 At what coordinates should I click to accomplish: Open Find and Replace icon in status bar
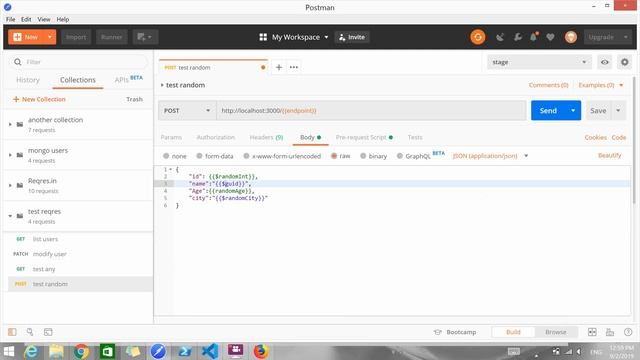click(x=30, y=332)
